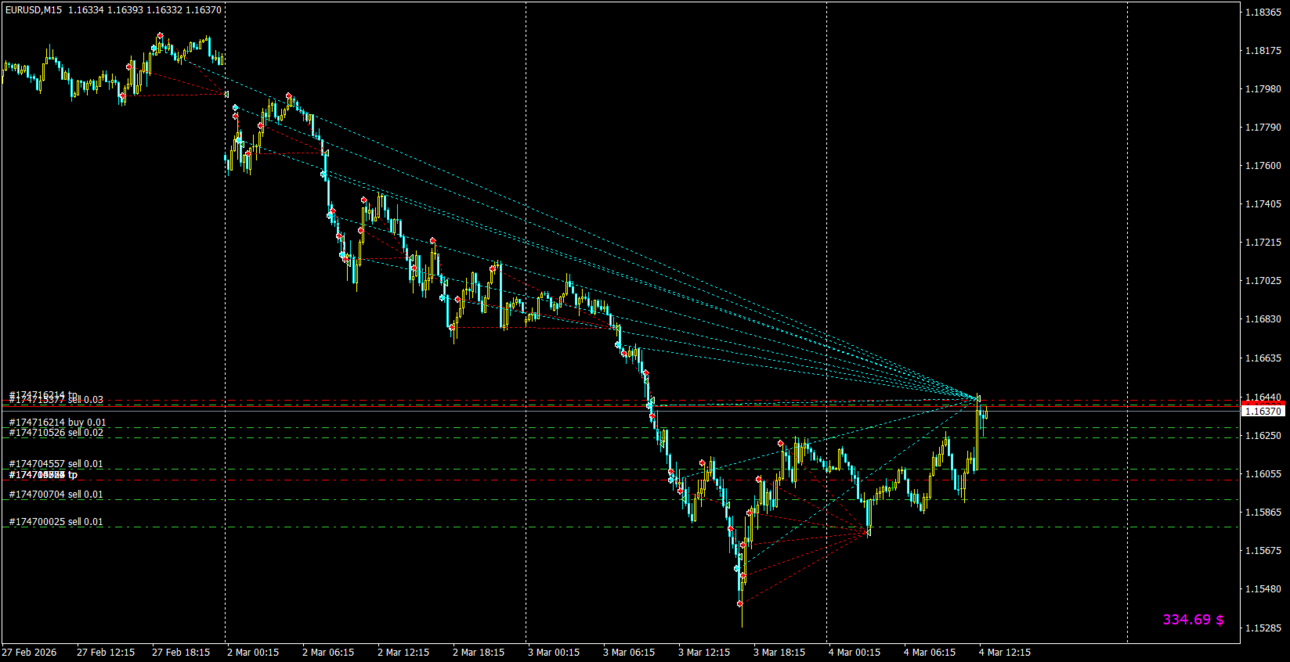The image size is (1290, 662).
Task: Click time axis label 27 Feb 18:15
Action: 181,652
